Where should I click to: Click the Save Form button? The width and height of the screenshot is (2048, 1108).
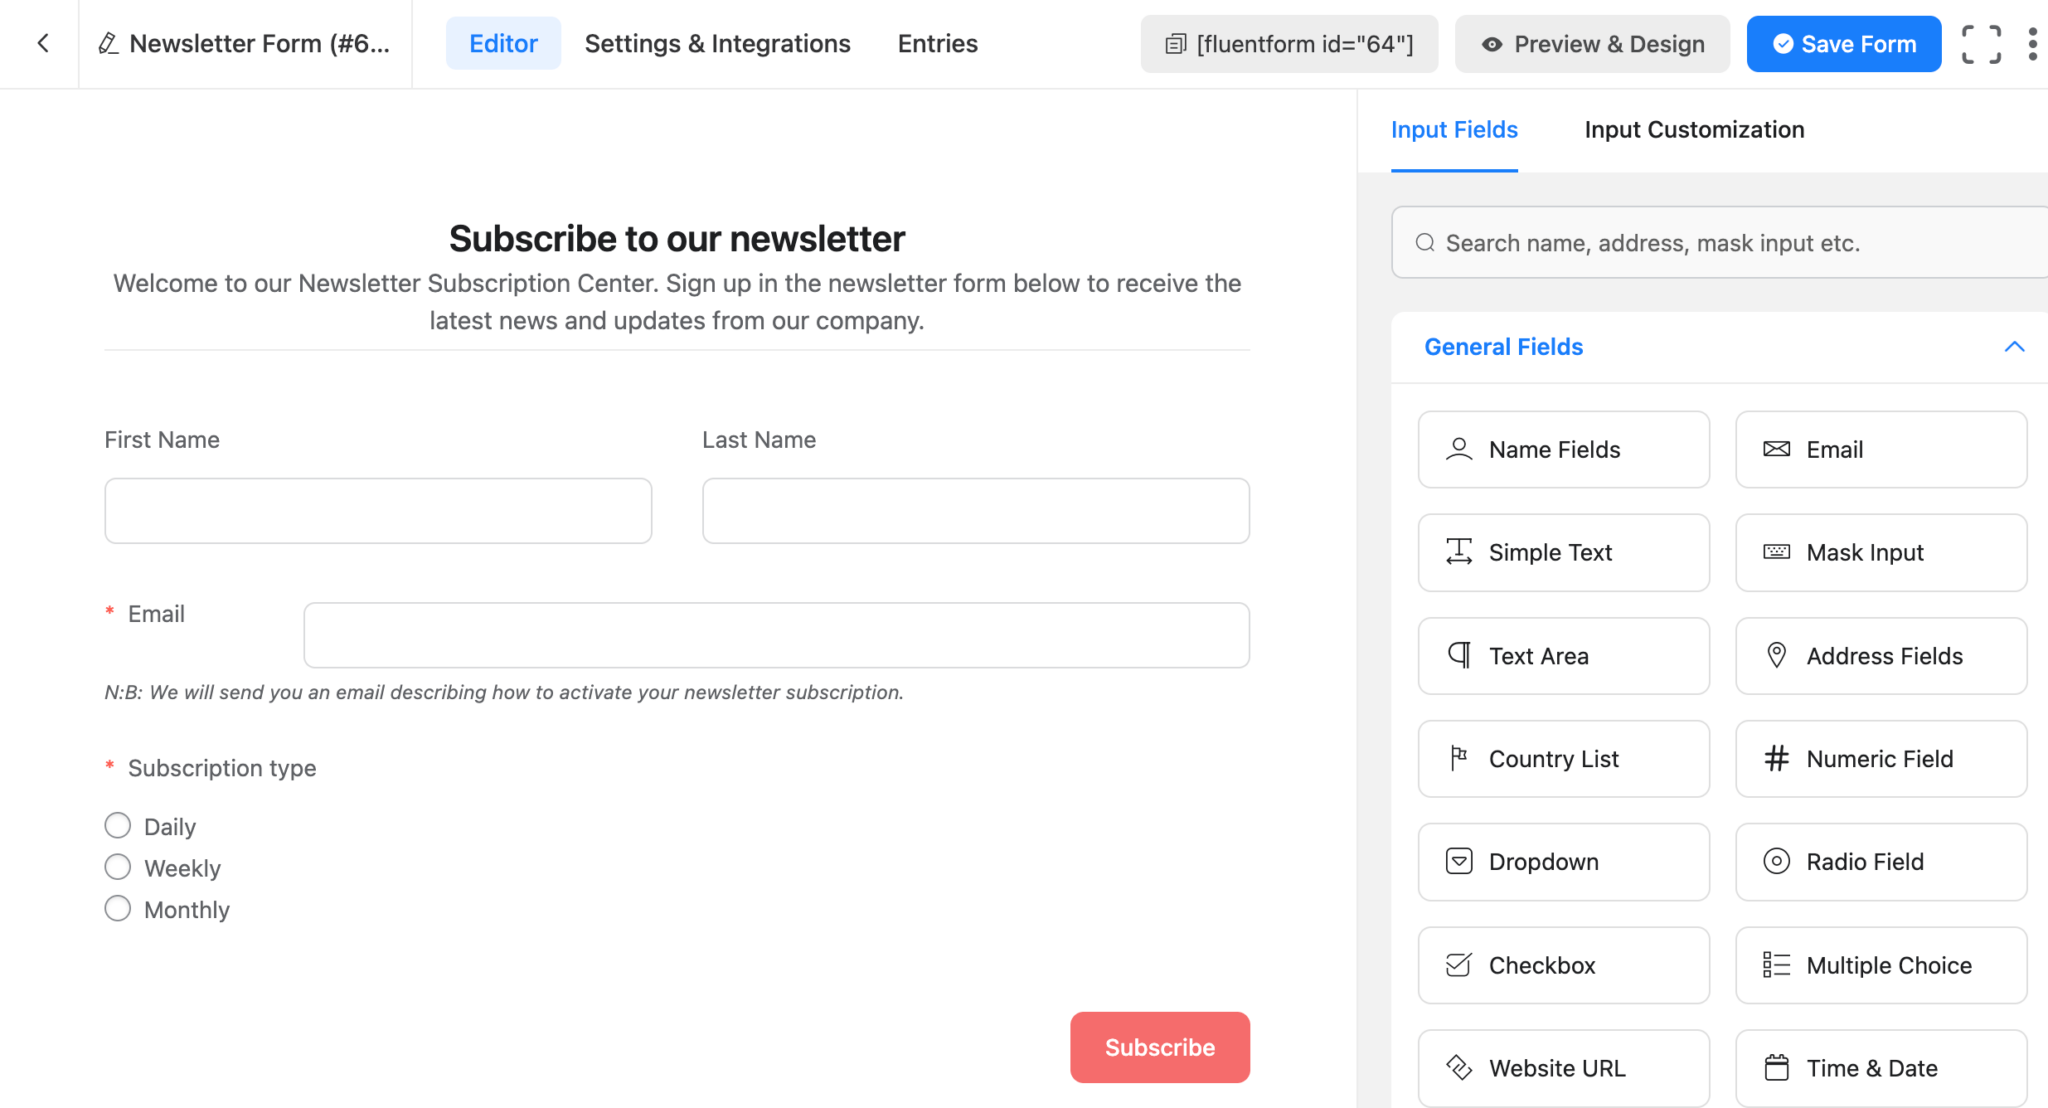pyautogui.click(x=1843, y=43)
